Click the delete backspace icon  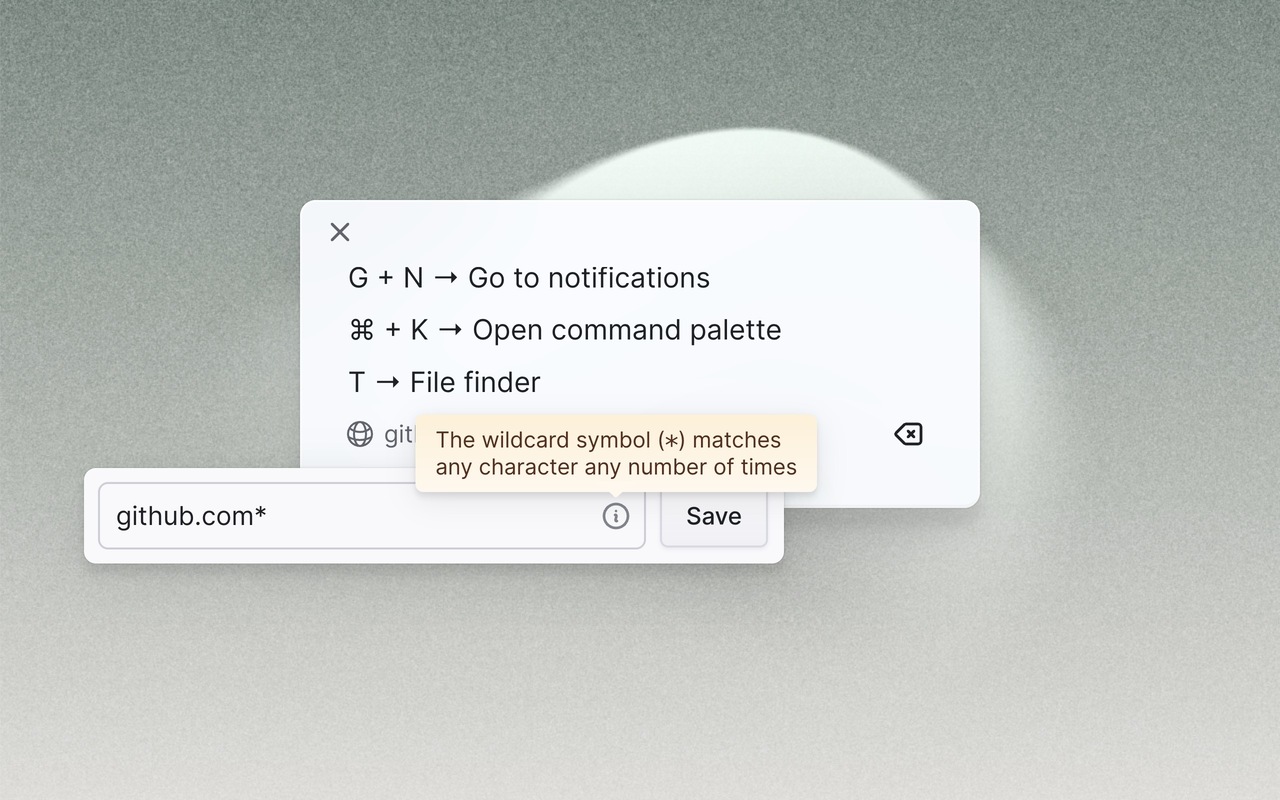pos(908,434)
